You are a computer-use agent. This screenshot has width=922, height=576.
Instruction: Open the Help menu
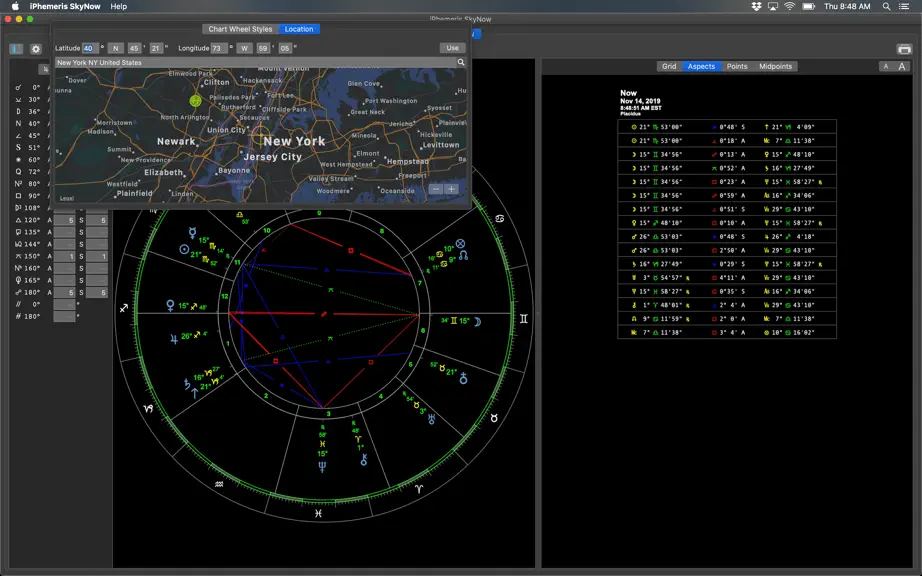click(119, 6)
